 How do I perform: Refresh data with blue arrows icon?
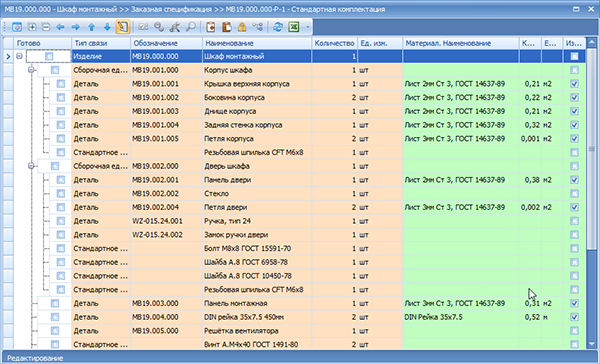coord(278,27)
